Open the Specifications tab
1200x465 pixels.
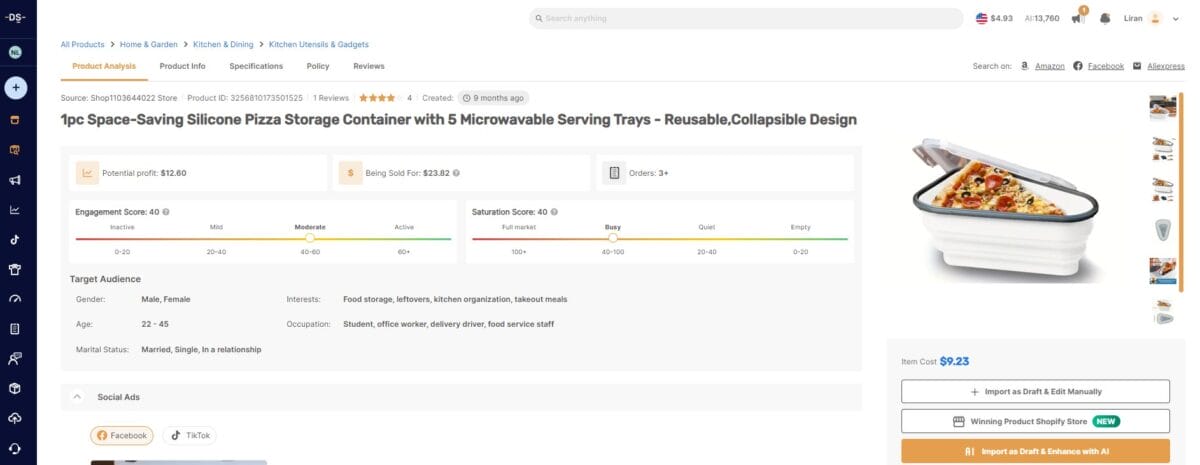click(256, 66)
